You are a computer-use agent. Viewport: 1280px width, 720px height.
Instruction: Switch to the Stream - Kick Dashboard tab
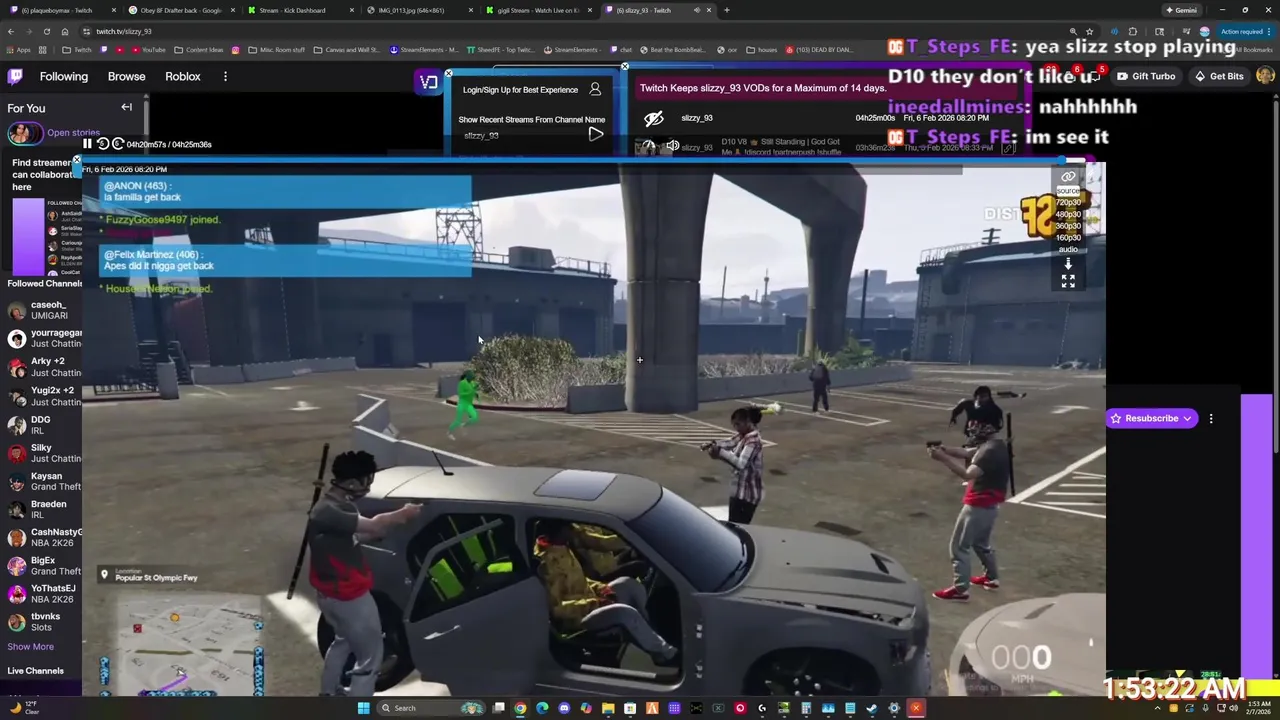tap(300, 10)
